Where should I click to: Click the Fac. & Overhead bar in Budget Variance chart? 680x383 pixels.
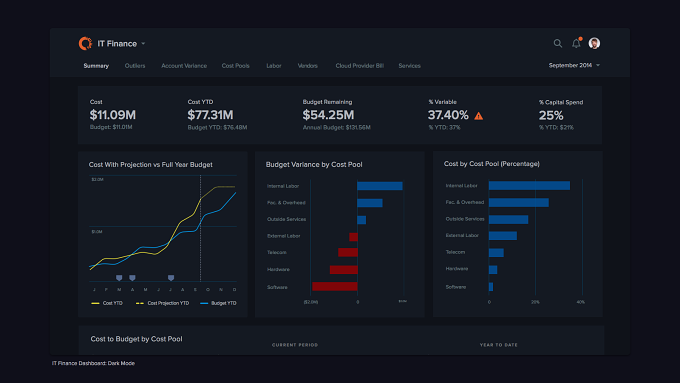[x=370, y=203]
